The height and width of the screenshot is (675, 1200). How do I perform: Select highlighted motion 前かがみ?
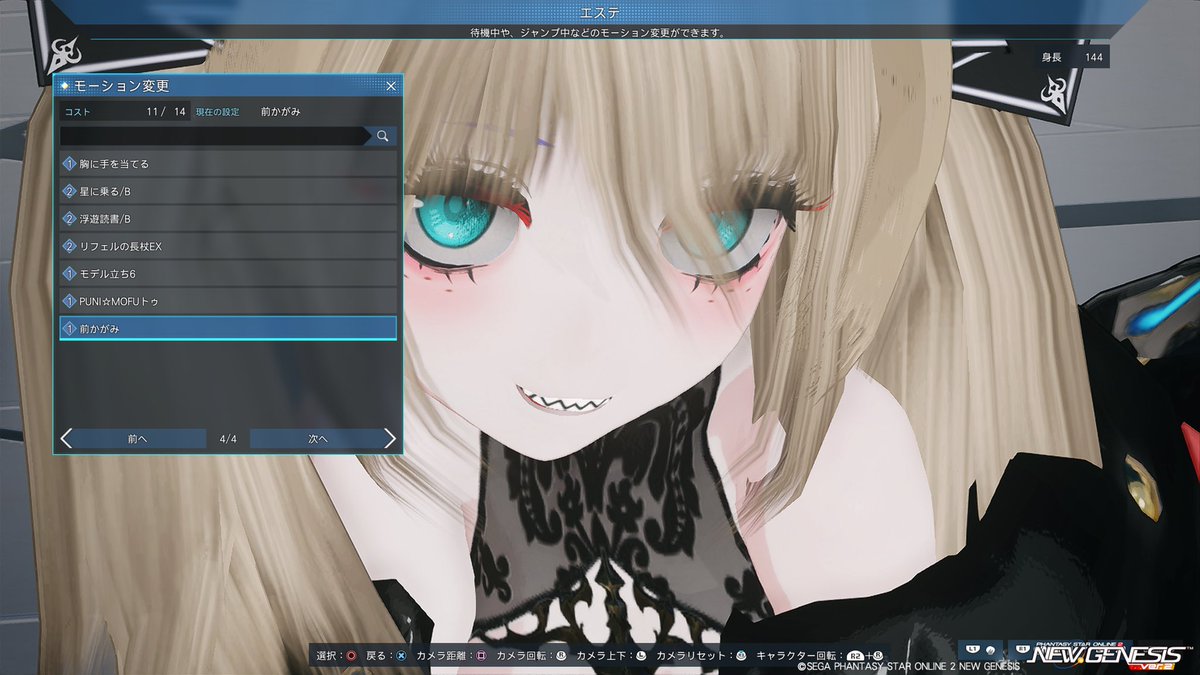pyautogui.click(x=228, y=328)
